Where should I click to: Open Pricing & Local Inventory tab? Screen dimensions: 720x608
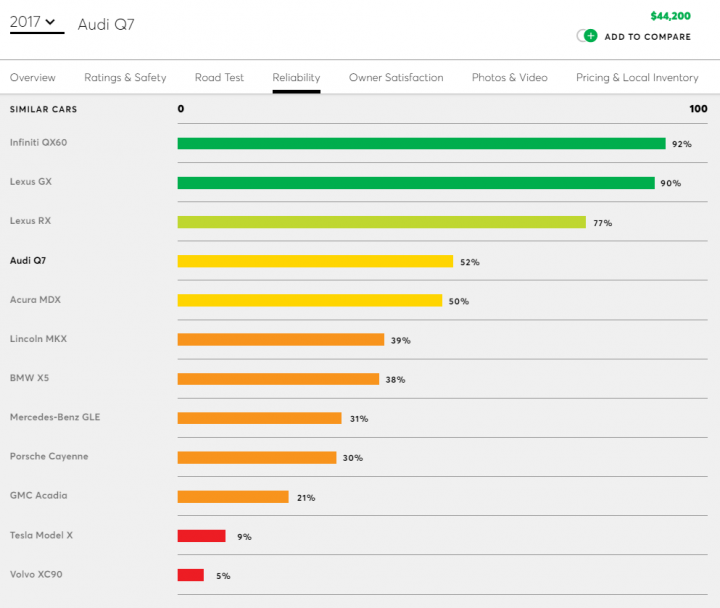tap(637, 78)
